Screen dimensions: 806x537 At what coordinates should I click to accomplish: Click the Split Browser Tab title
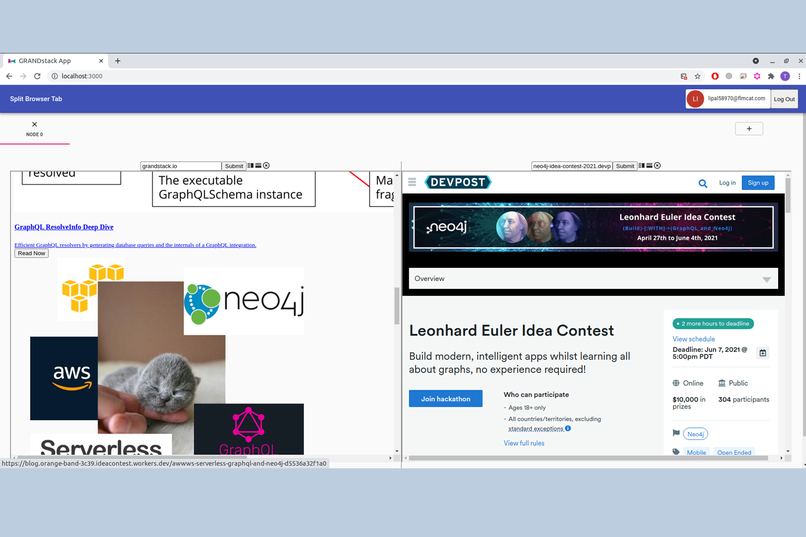click(x=36, y=99)
